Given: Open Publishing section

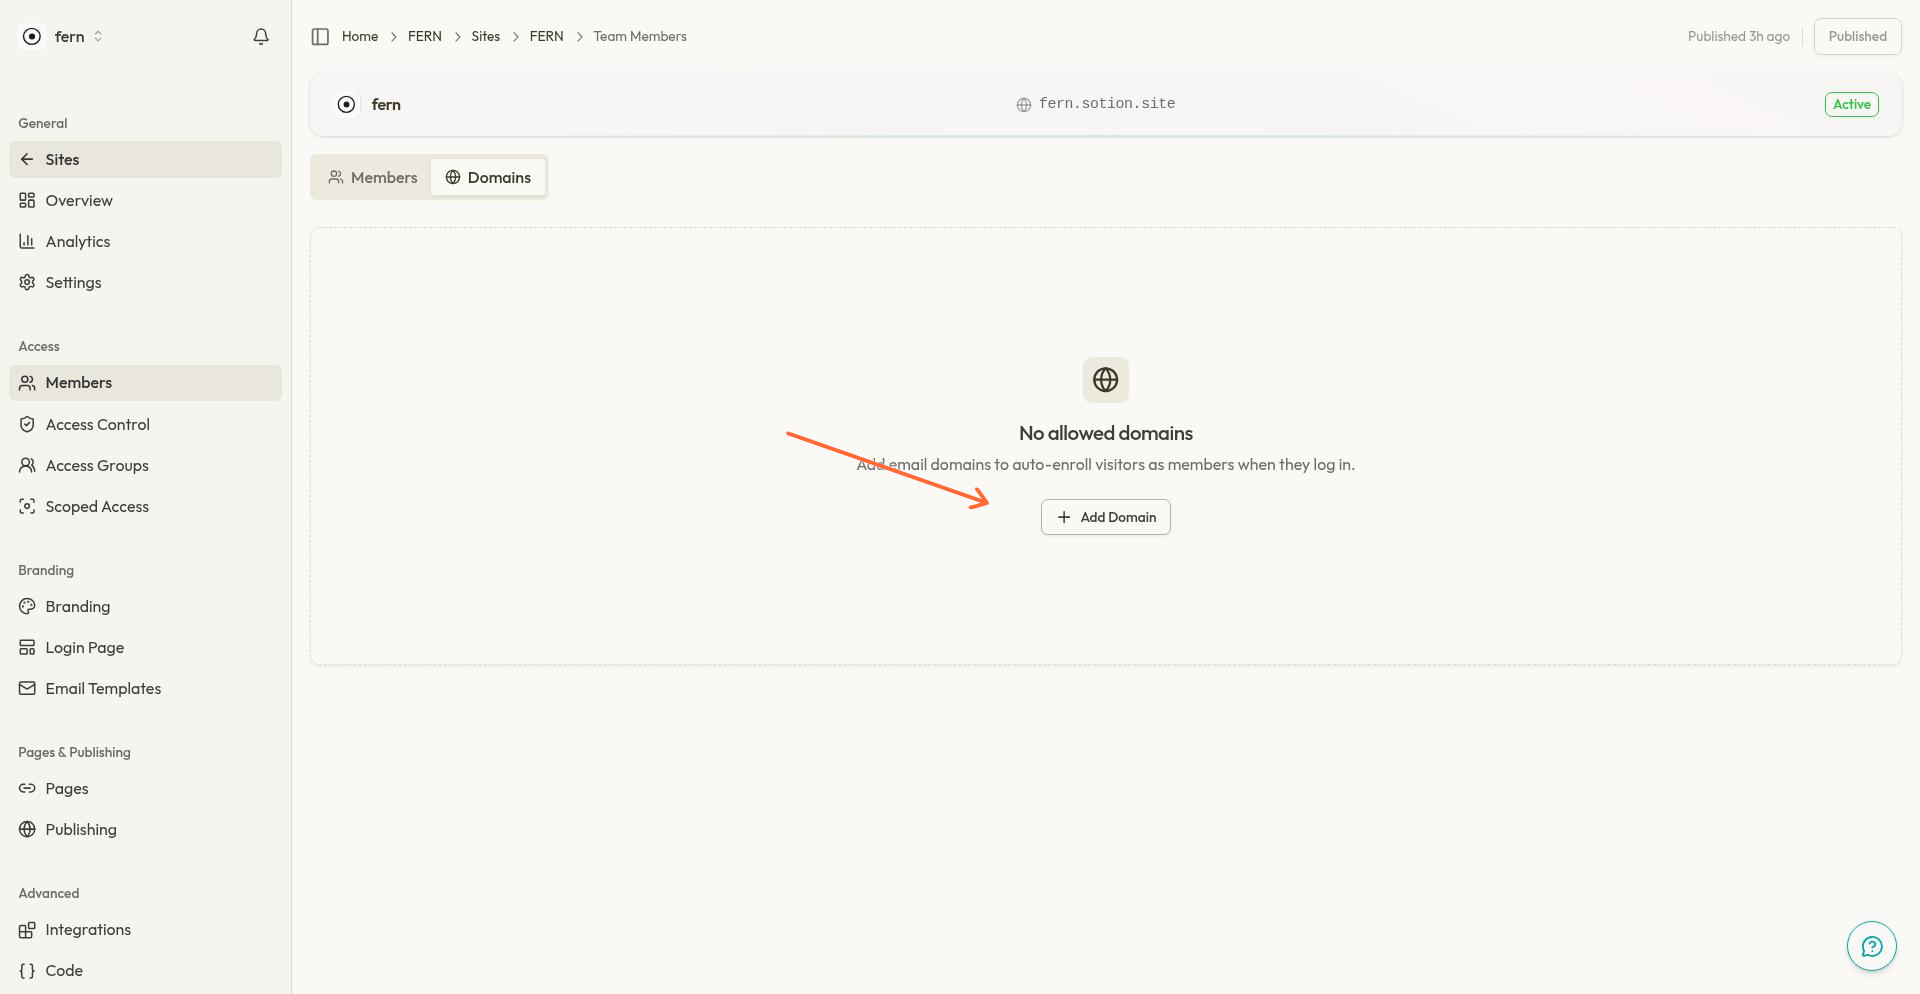Looking at the screenshot, I should 145,829.
